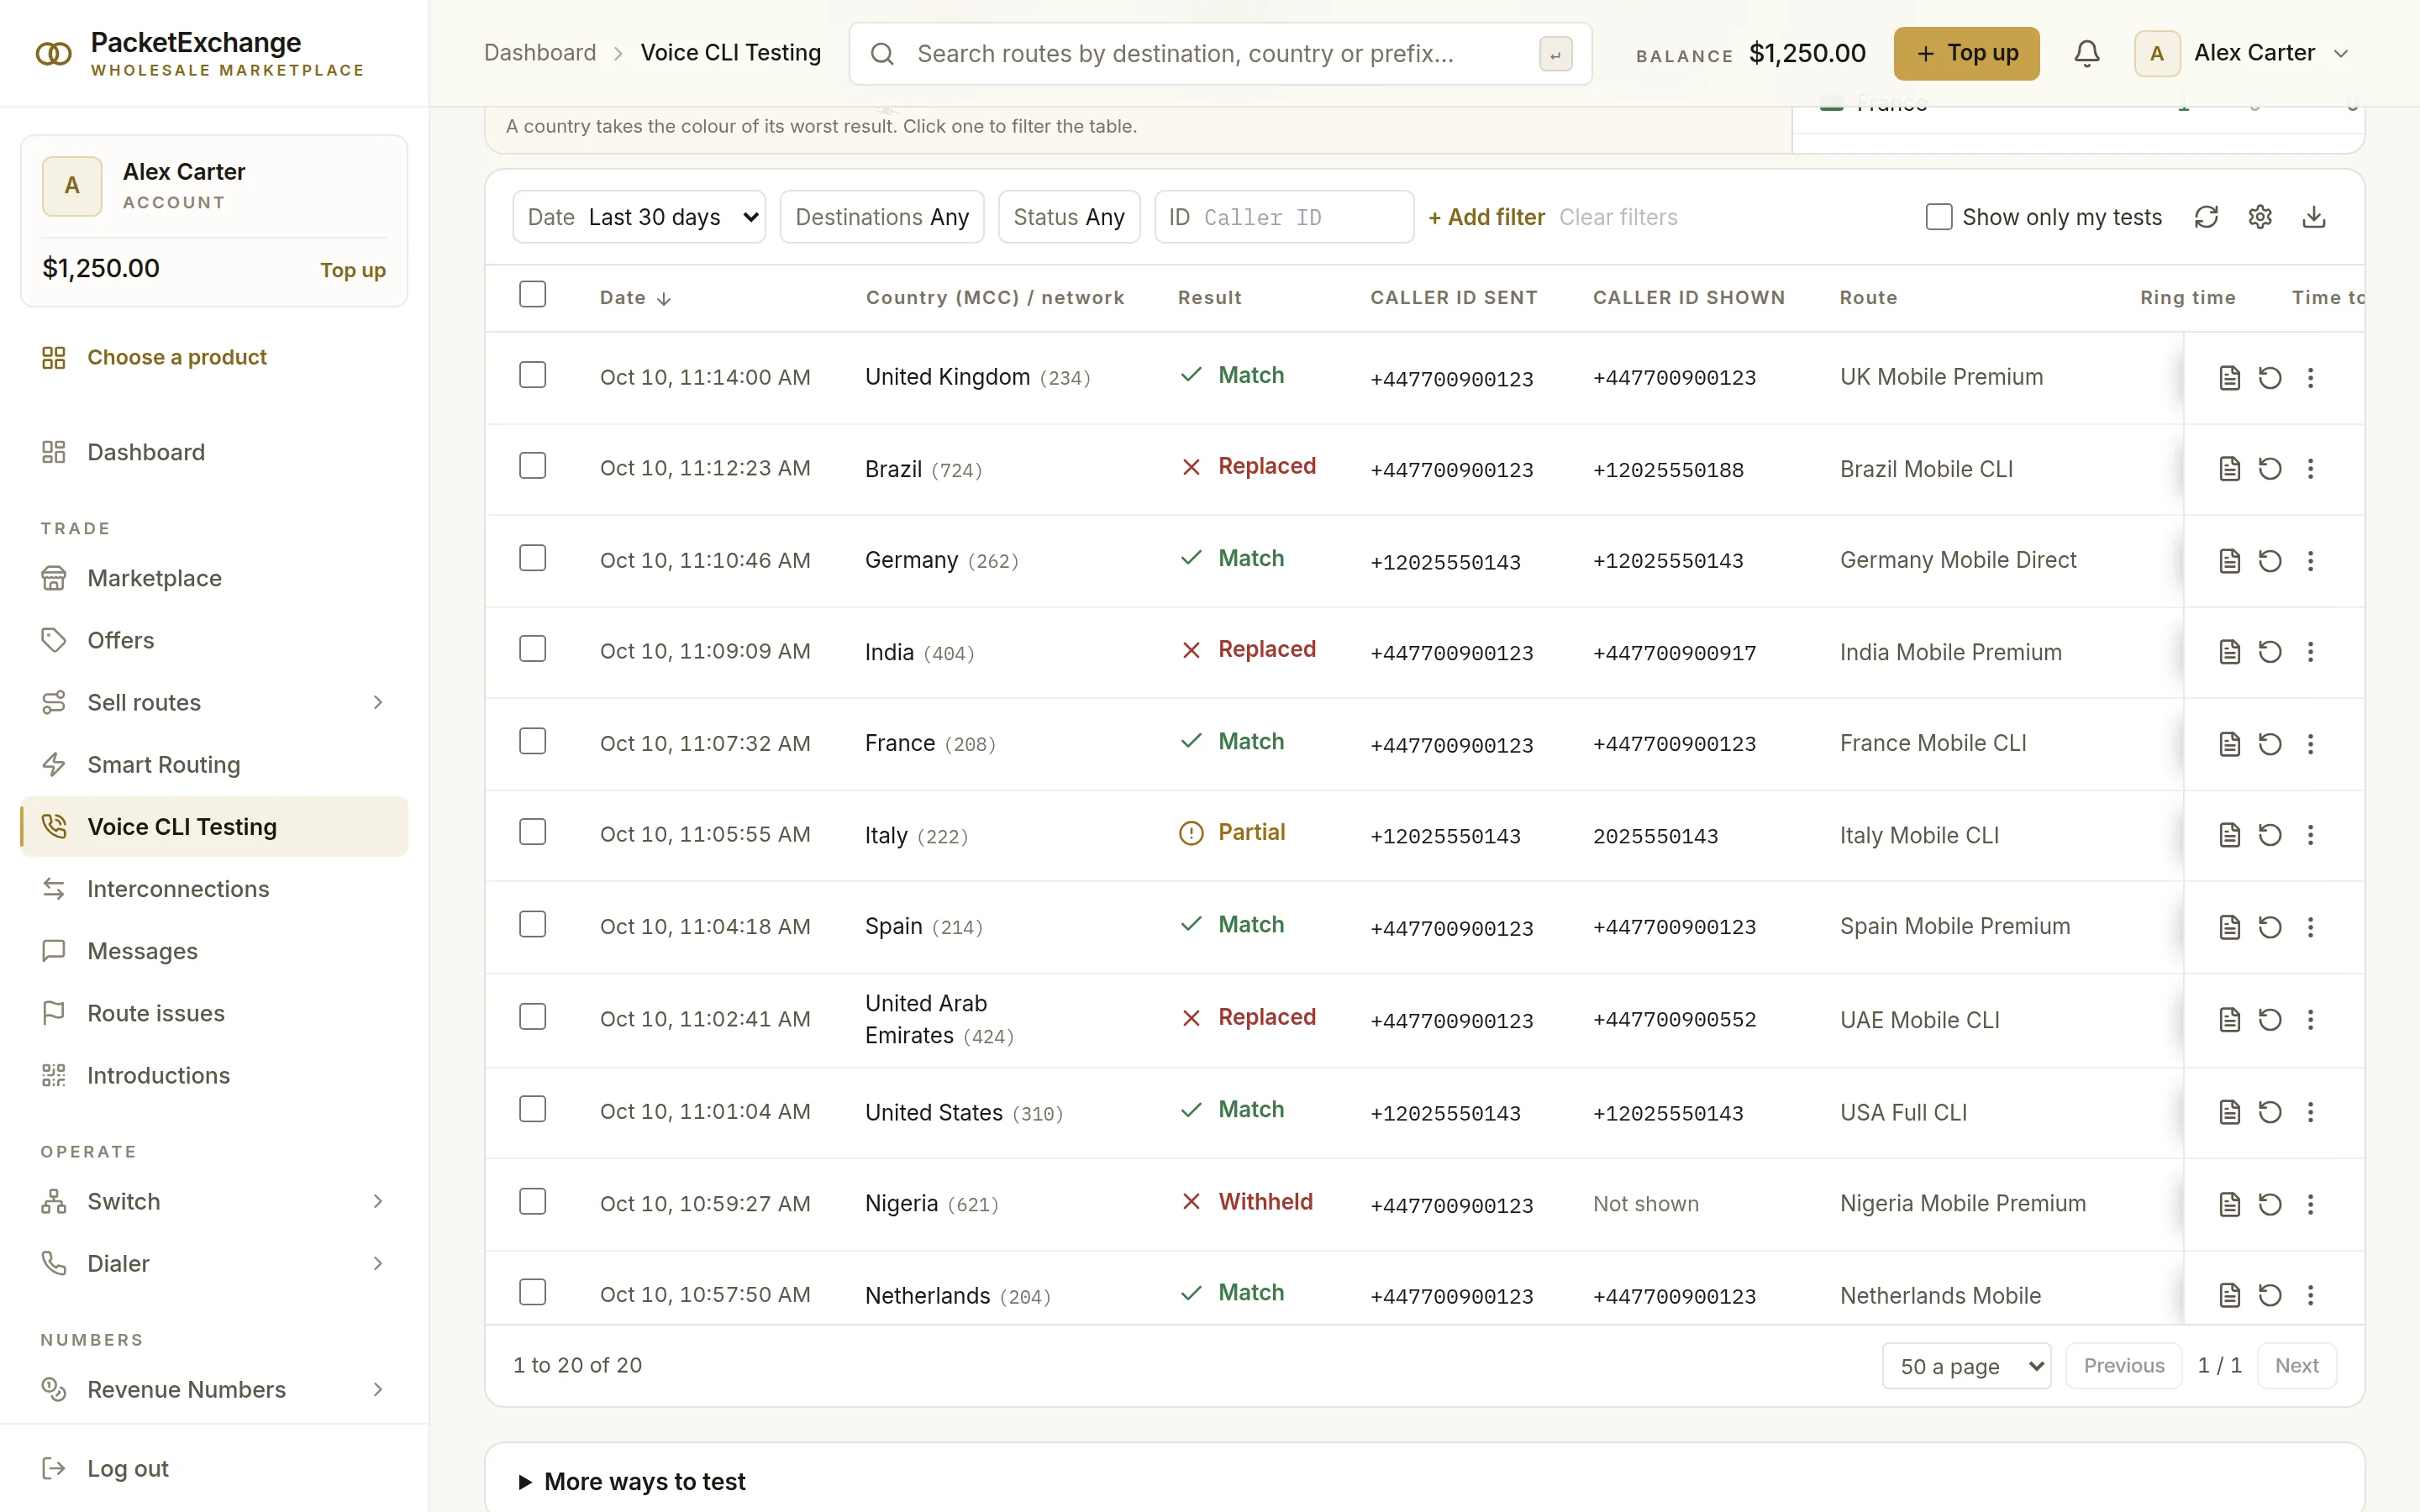
Task: Expand the Dialer menu section
Action: (378, 1263)
